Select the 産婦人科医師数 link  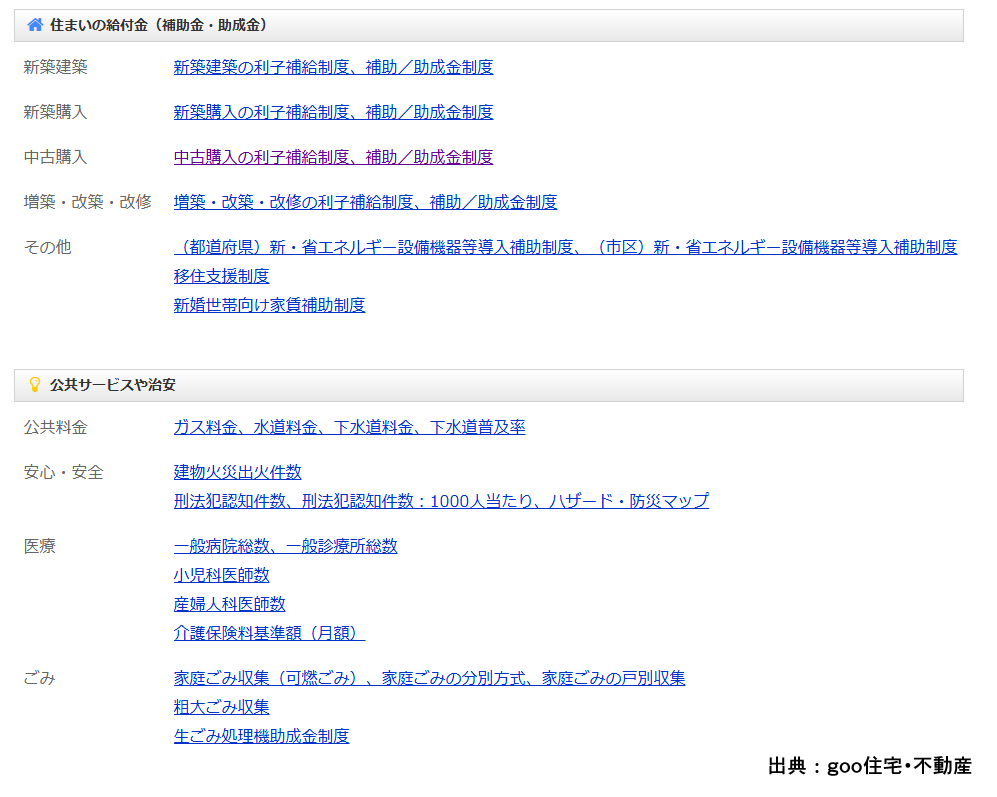coord(229,604)
